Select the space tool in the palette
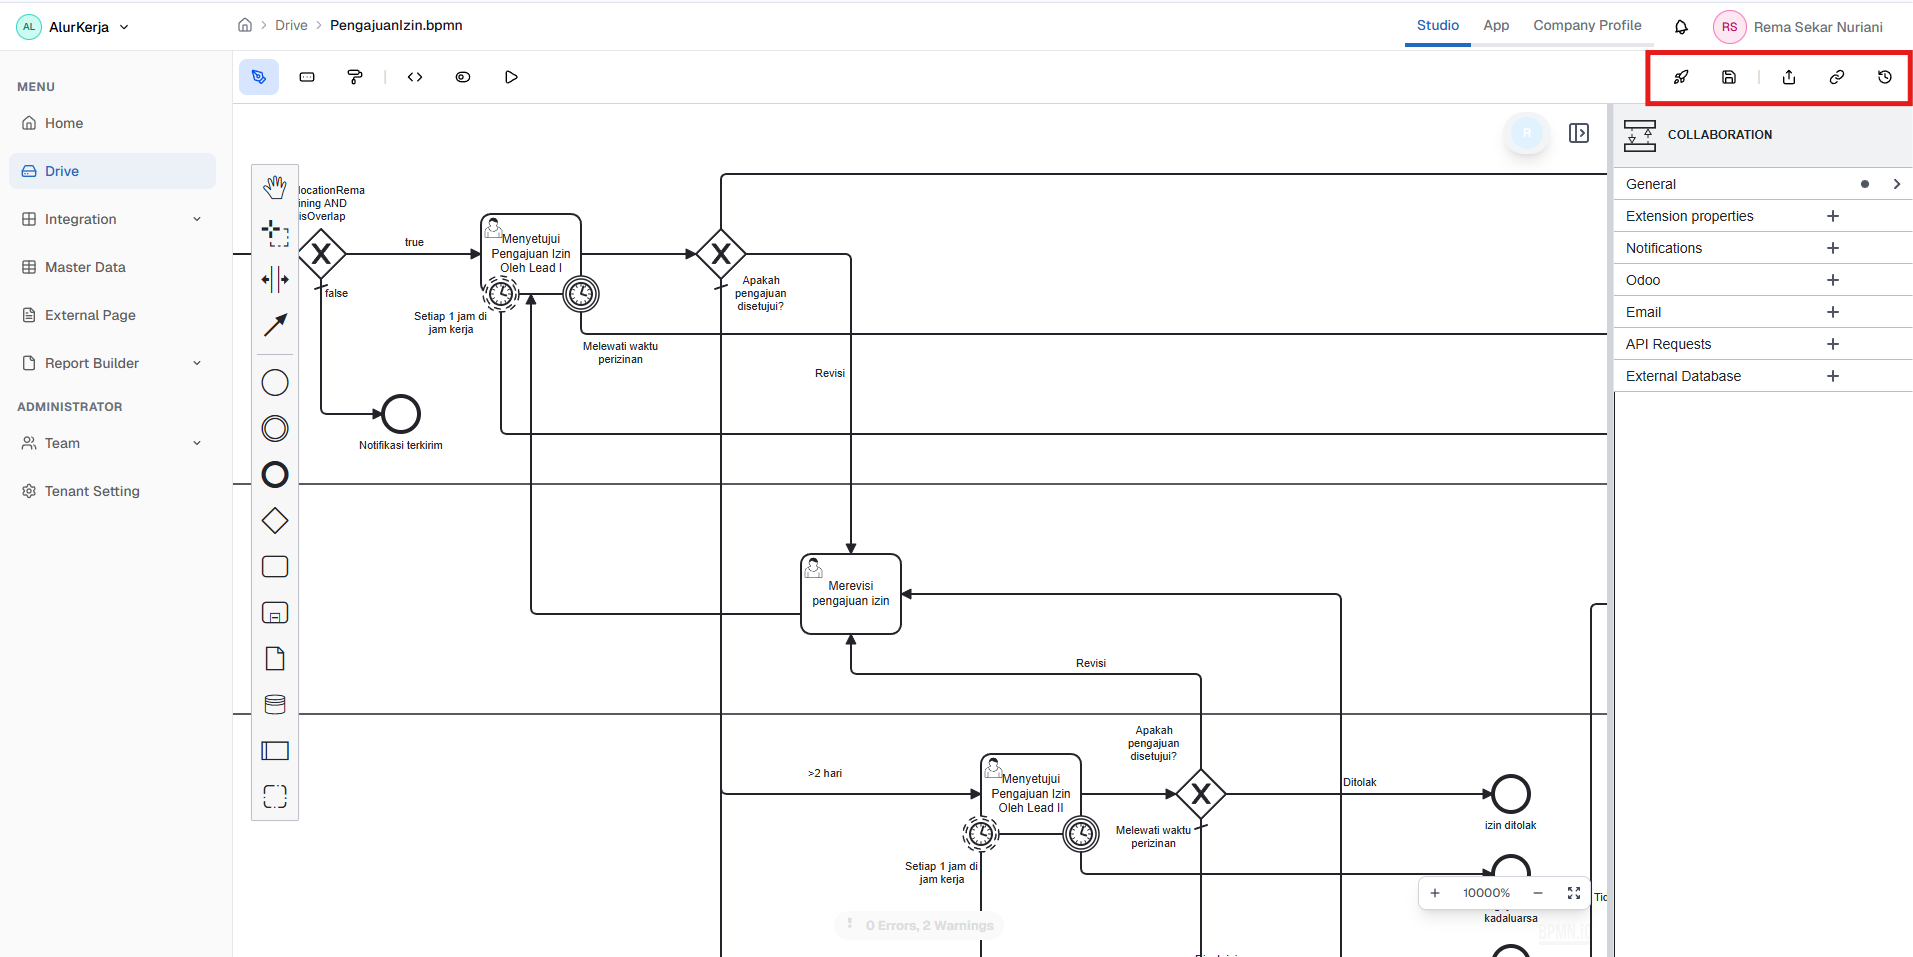The height and width of the screenshot is (957, 1913). [x=275, y=280]
